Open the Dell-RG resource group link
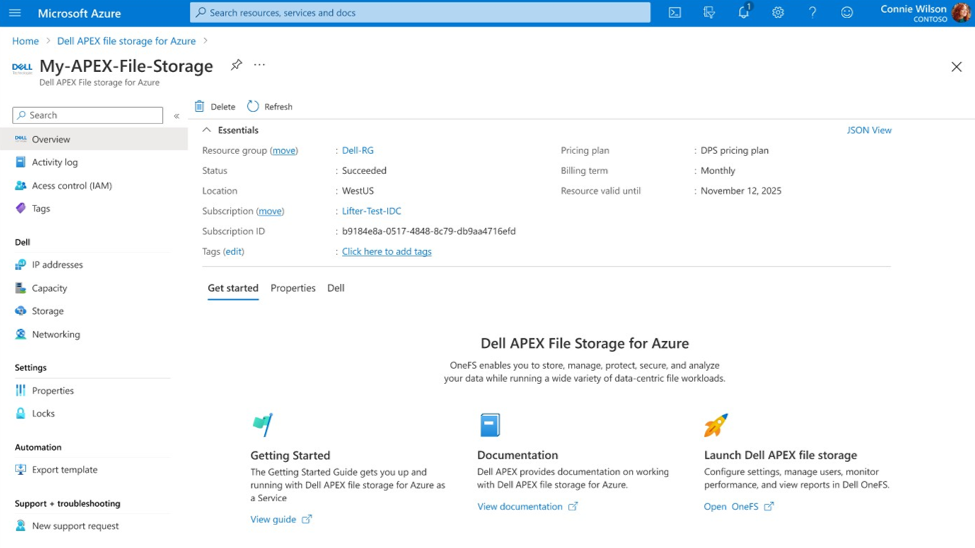 pyautogui.click(x=358, y=151)
